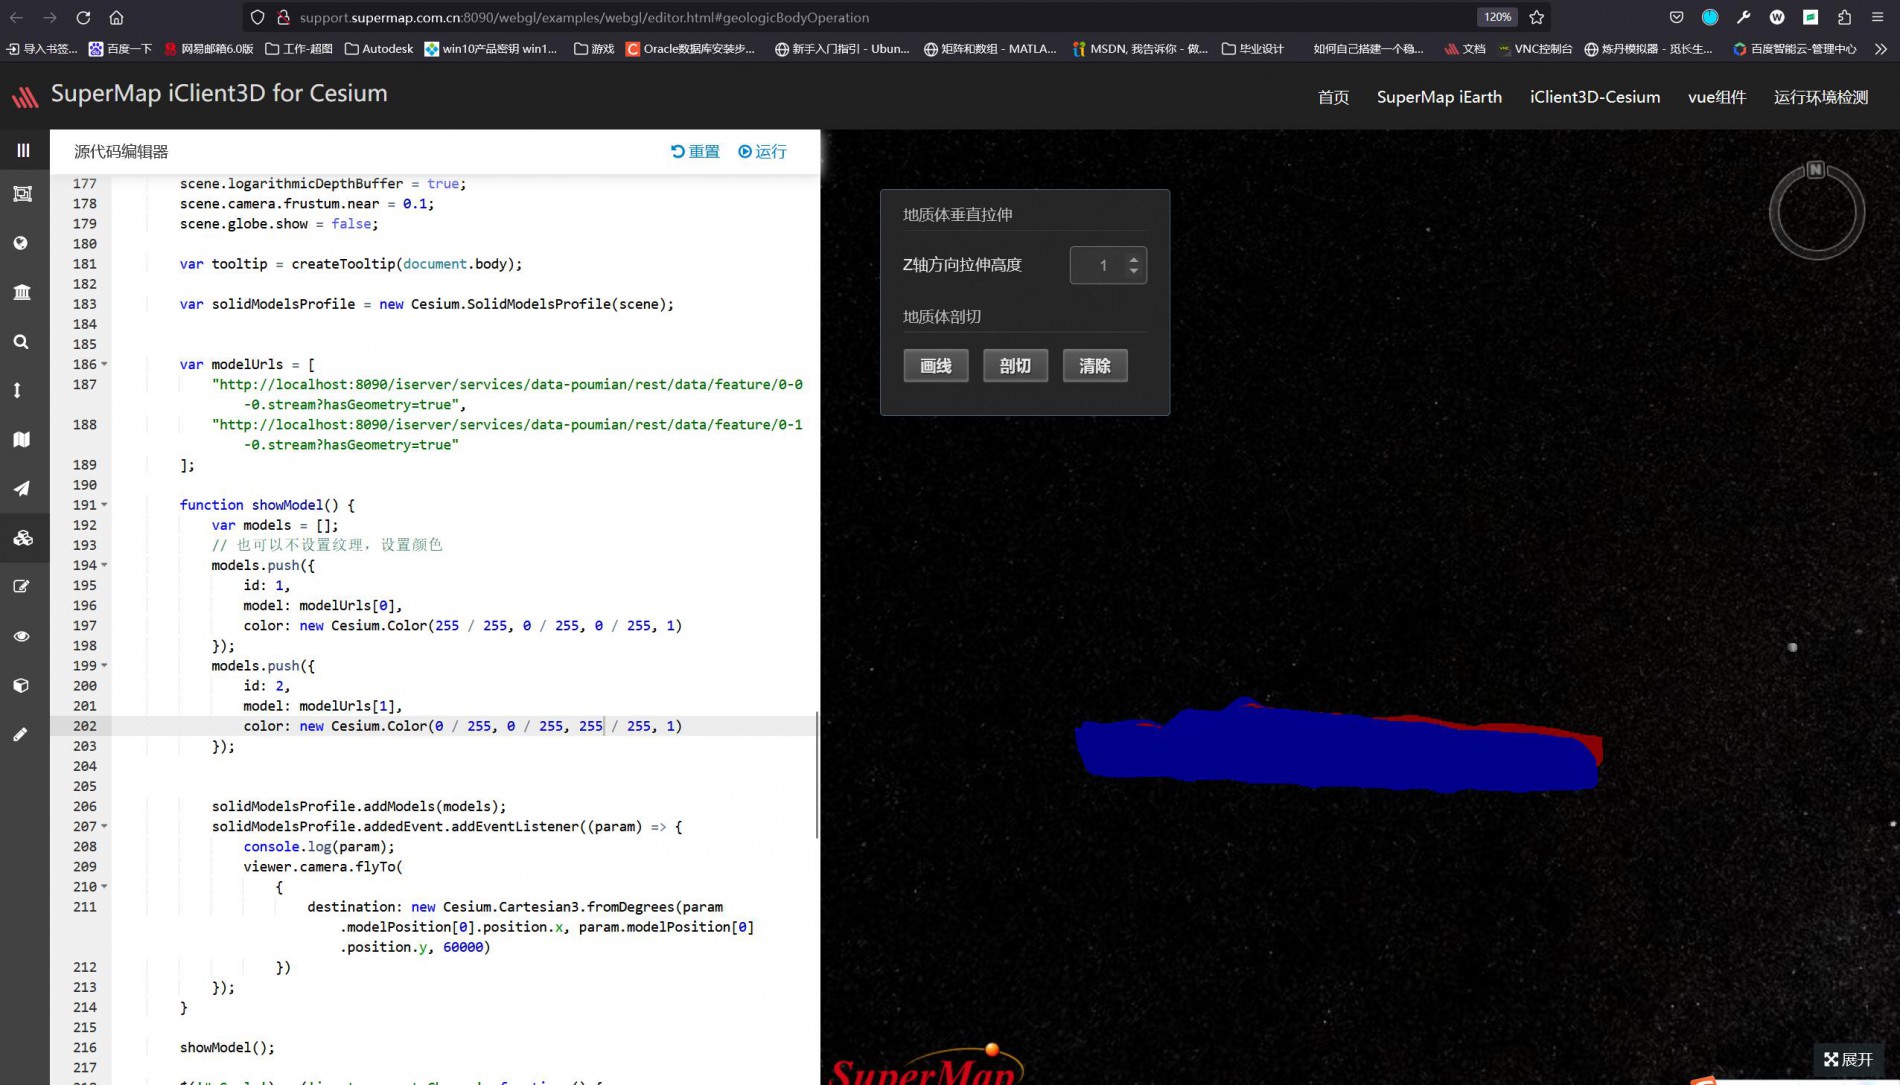Click the magnifier search icon in sidebar
The image size is (1900, 1085).
pyautogui.click(x=21, y=342)
